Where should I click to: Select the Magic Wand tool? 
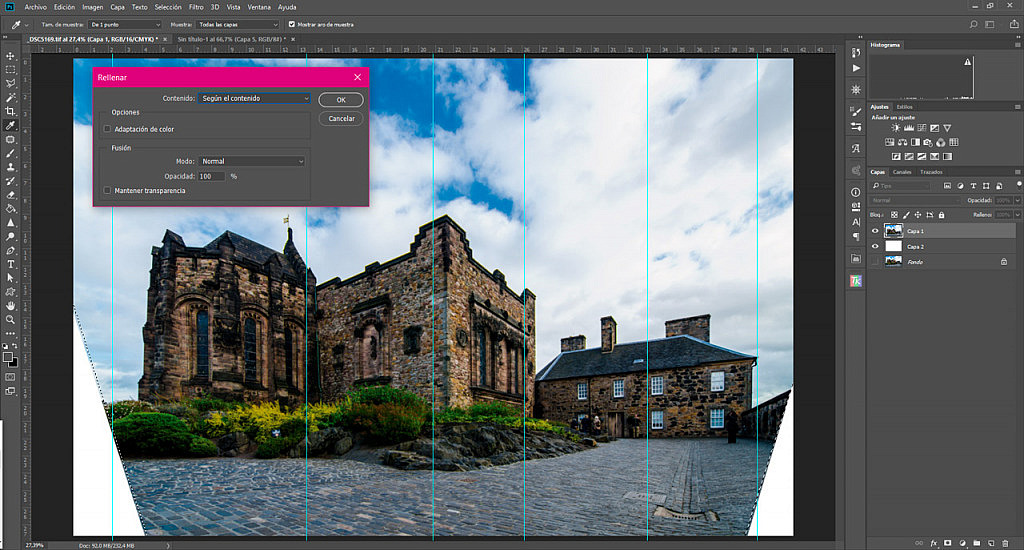[x=10, y=97]
